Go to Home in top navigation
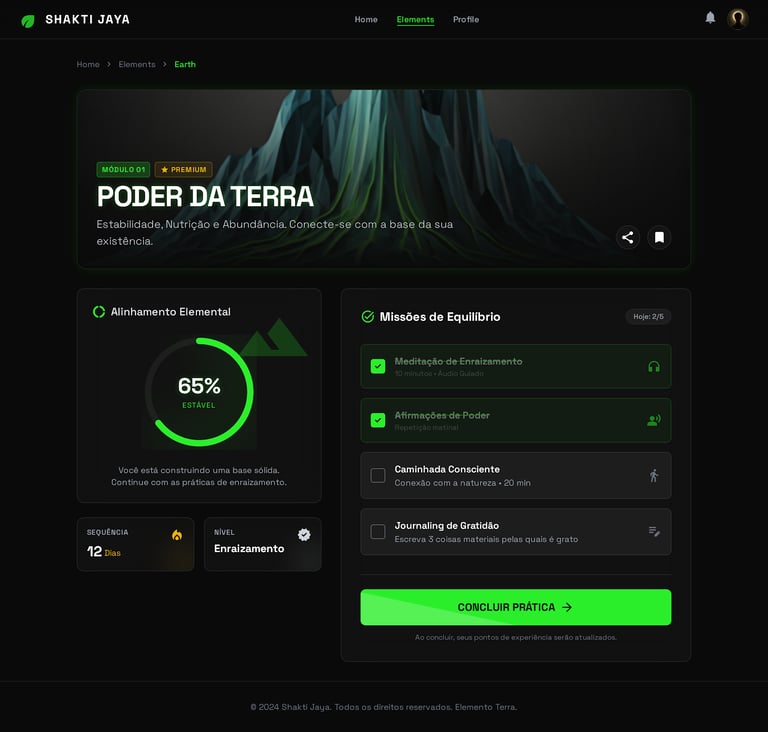 coord(366,20)
